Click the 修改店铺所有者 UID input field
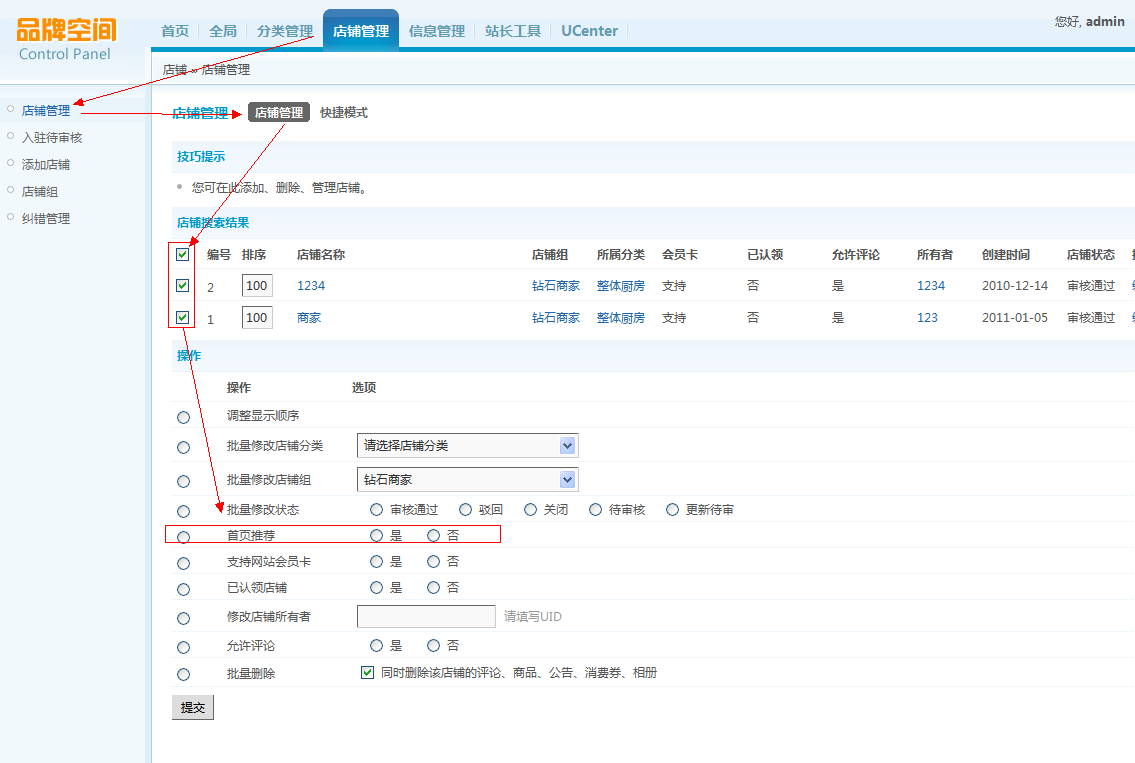 pyautogui.click(x=426, y=617)
